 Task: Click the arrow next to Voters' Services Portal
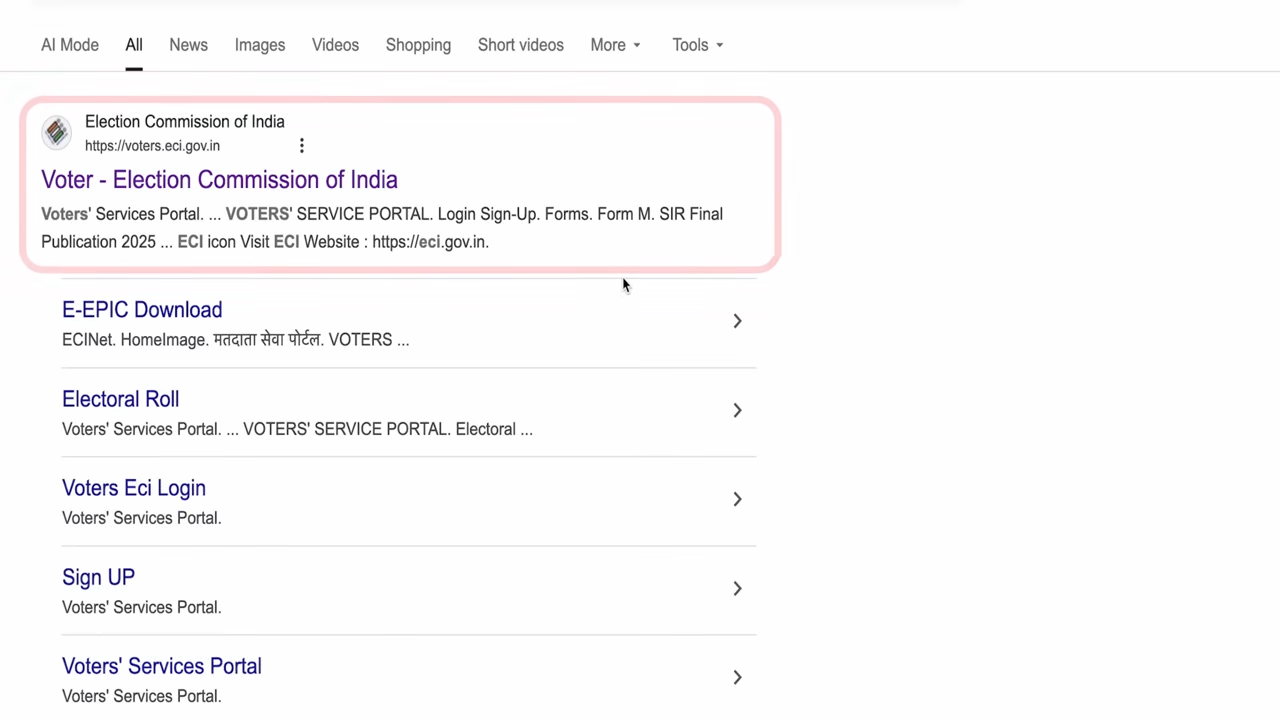tap(737, 677)
